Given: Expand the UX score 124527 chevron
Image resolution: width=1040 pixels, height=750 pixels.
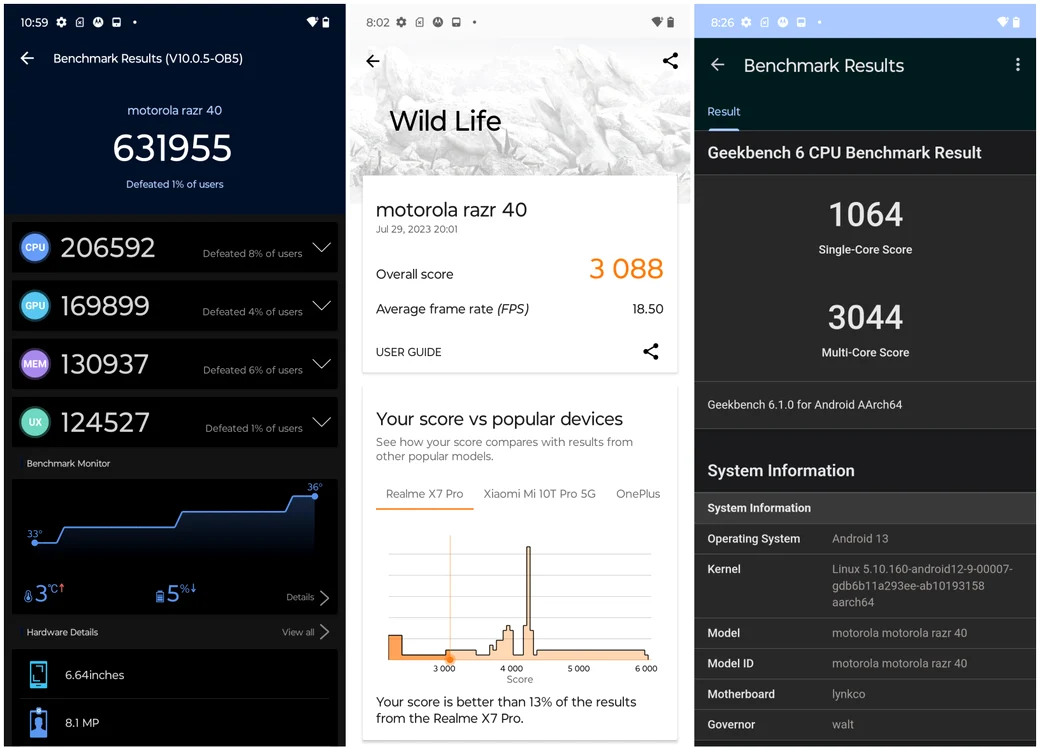Looking at the screenshot, I should (x=322, y=422).
